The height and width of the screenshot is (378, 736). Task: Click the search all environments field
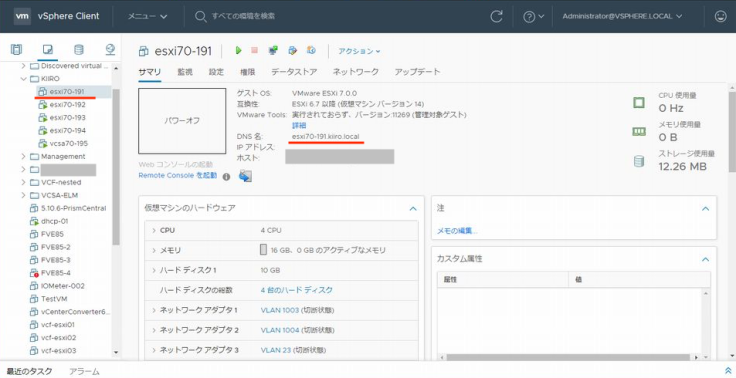[x=243, y=16]
